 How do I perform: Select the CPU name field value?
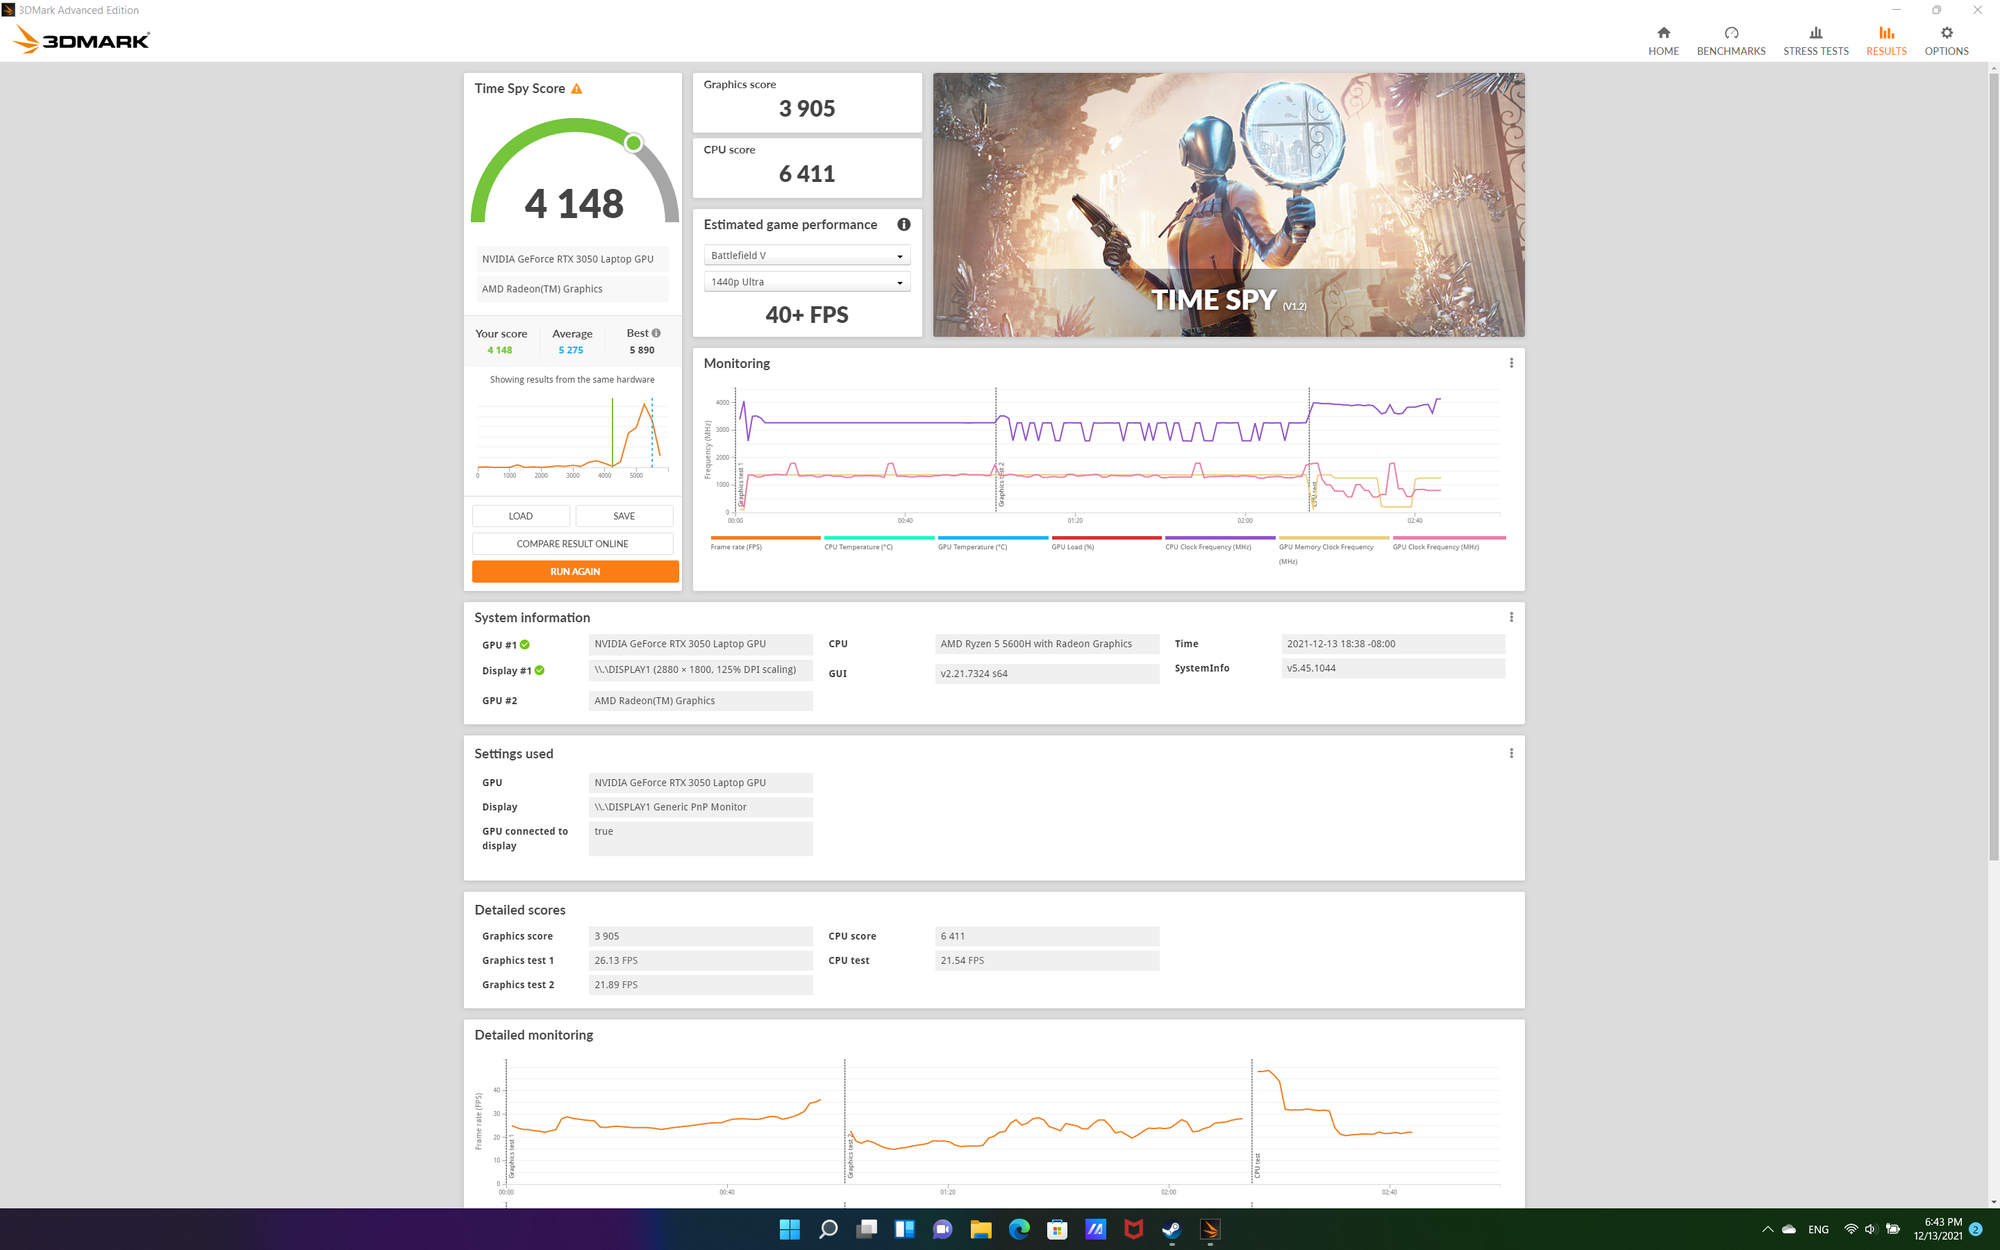[1047, 644]
